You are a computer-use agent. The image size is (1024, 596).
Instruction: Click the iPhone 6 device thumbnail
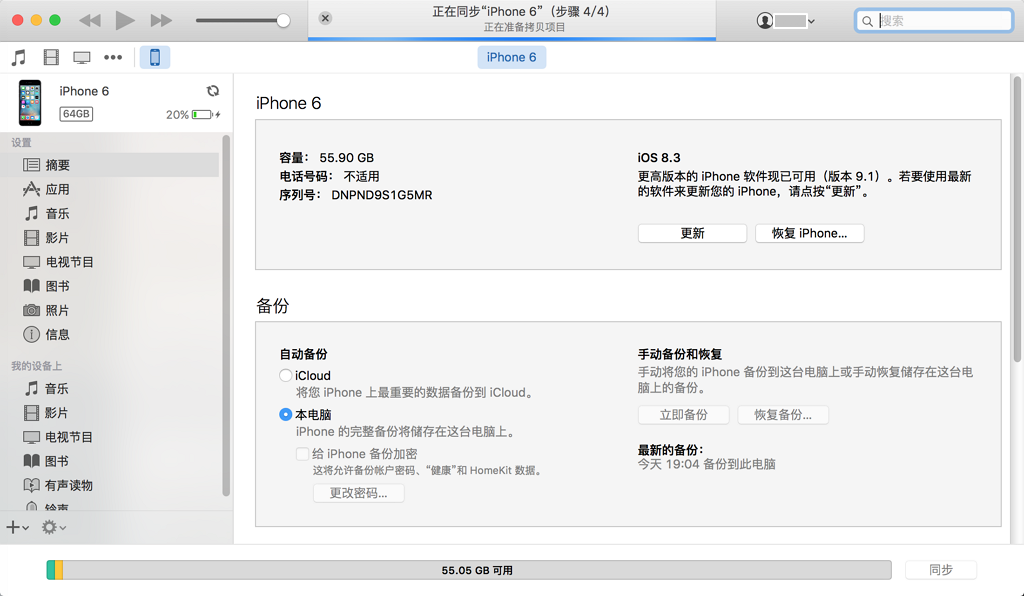[30, 102]
